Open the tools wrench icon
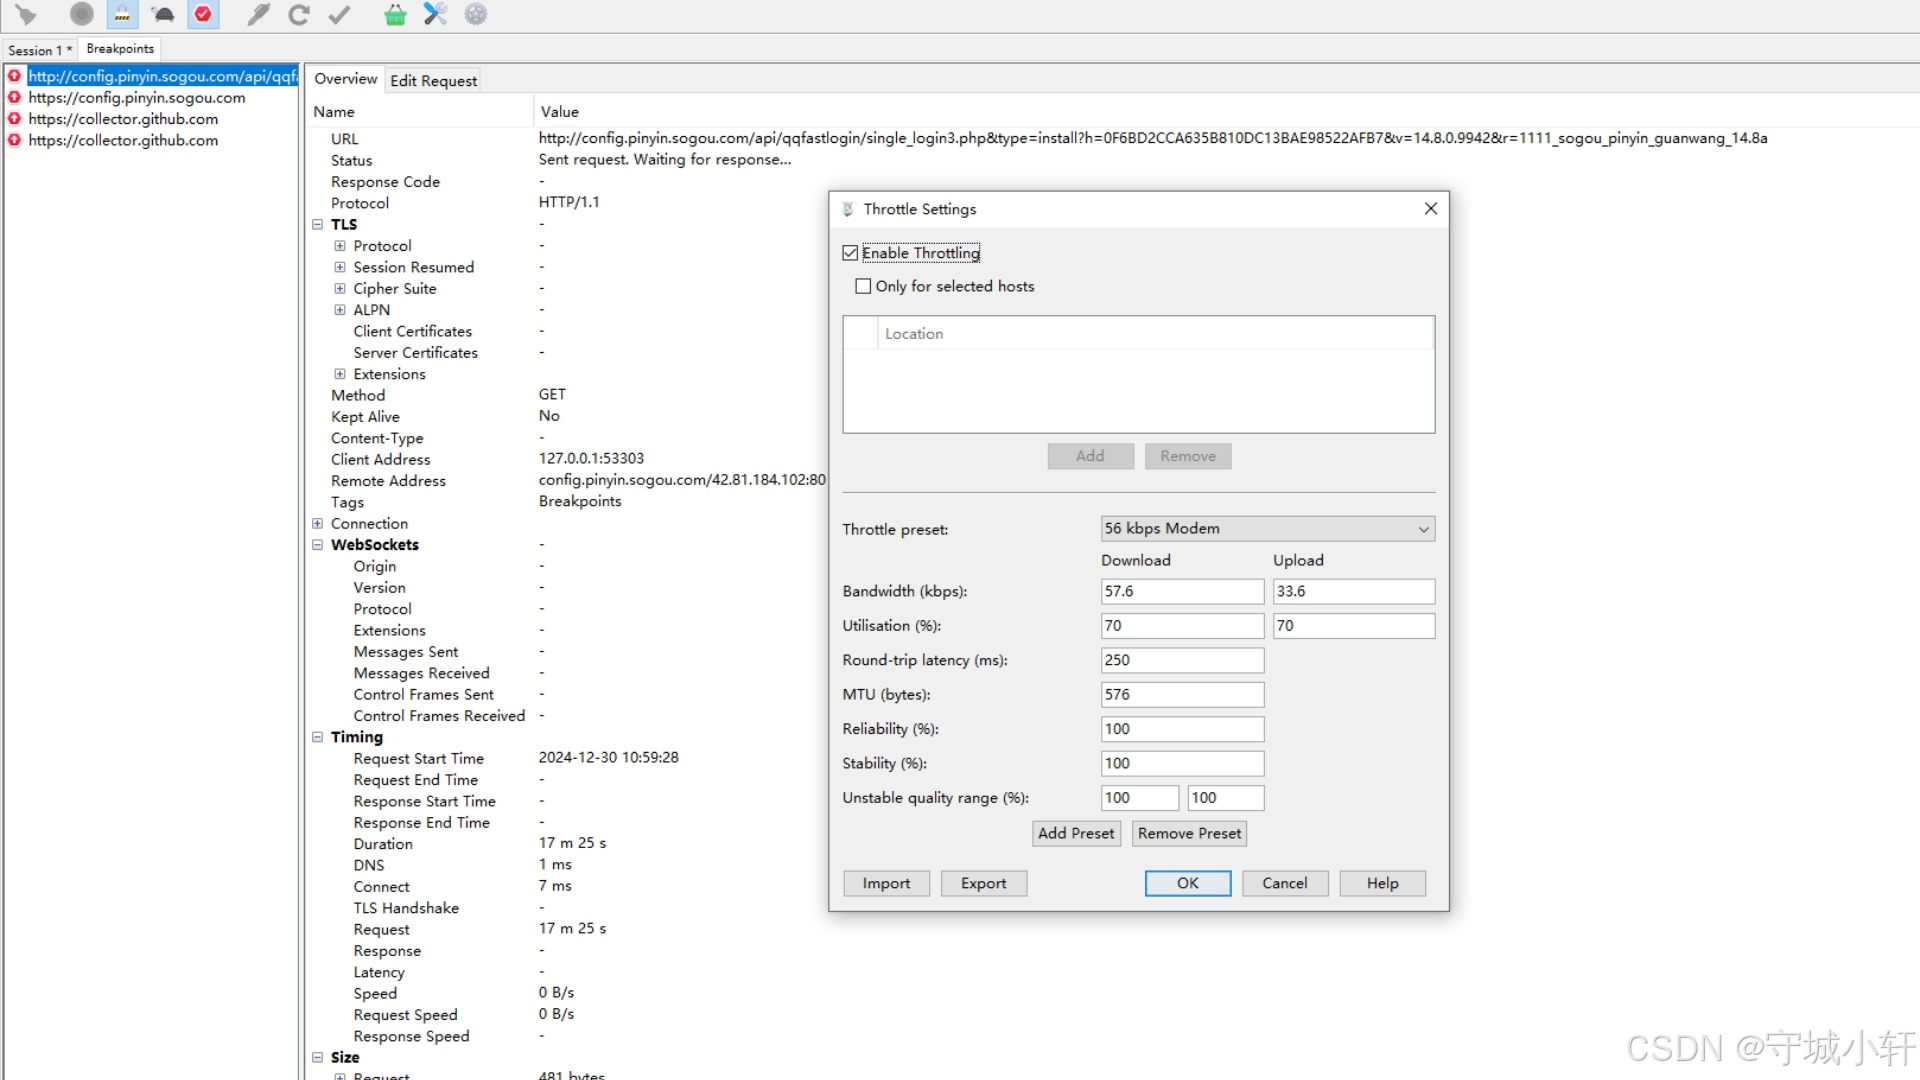This screenshot has width=1920, height=1080. 435,14
